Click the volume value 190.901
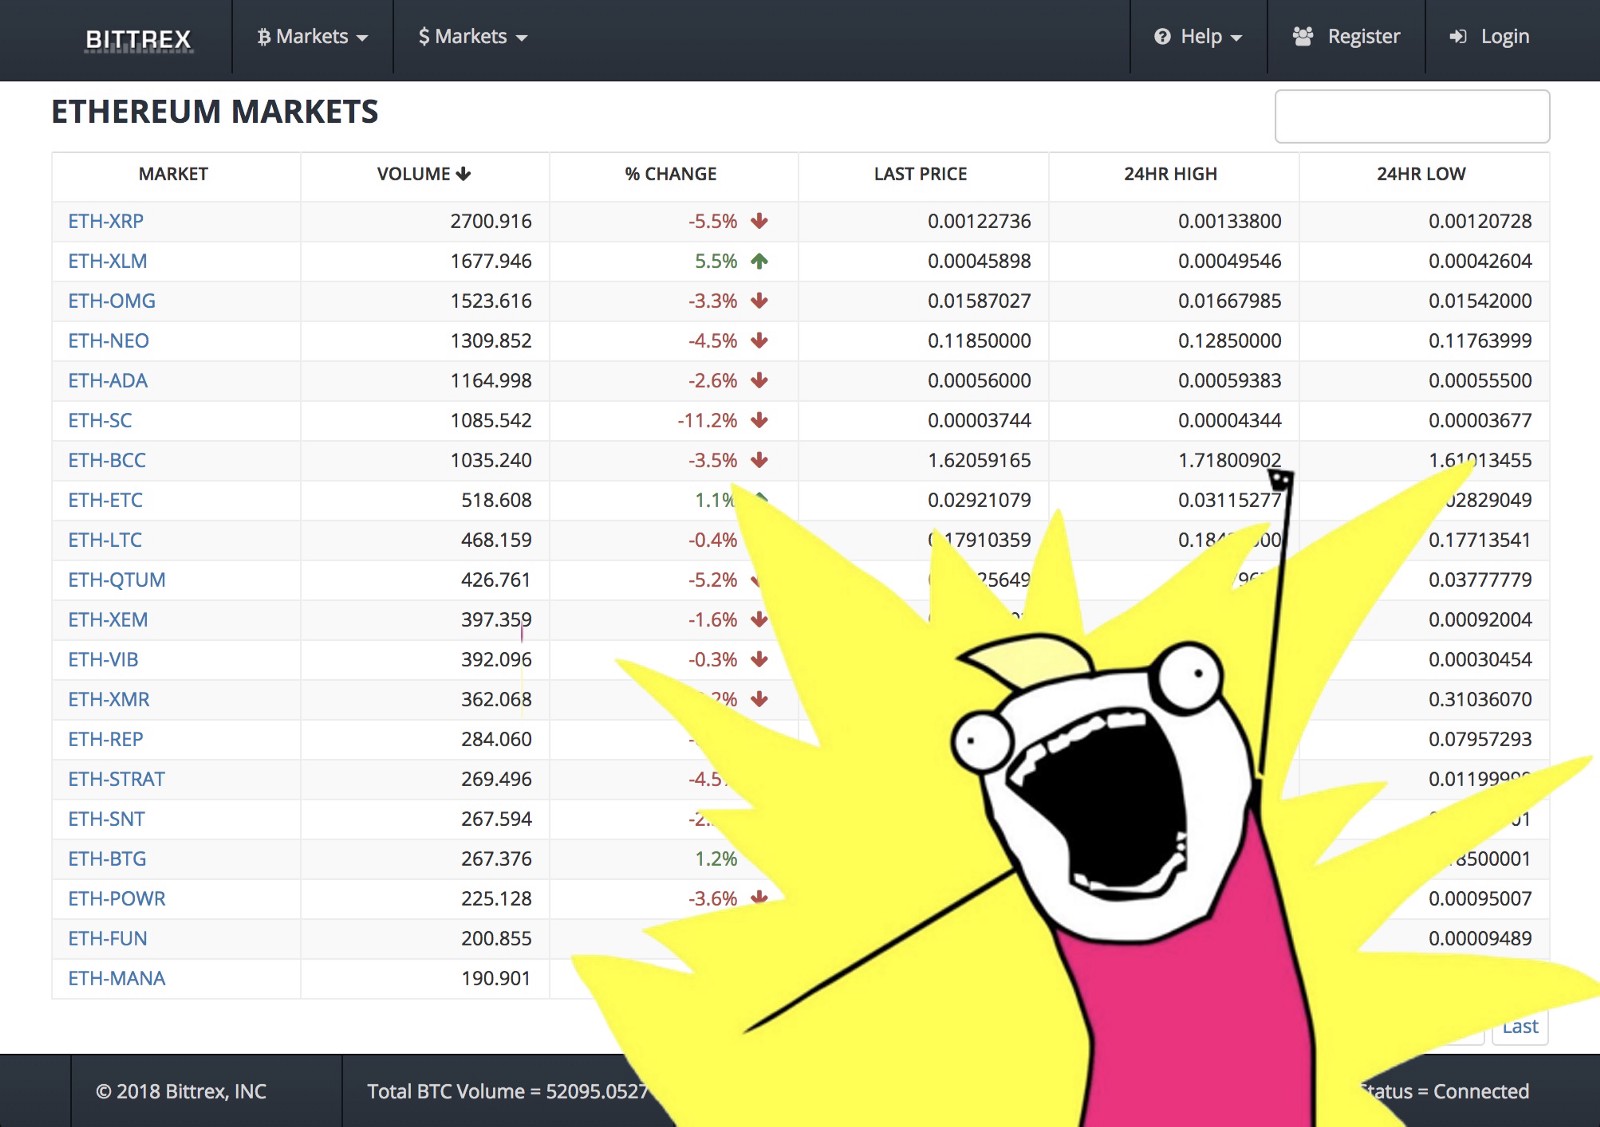 [x=496, y=979]
